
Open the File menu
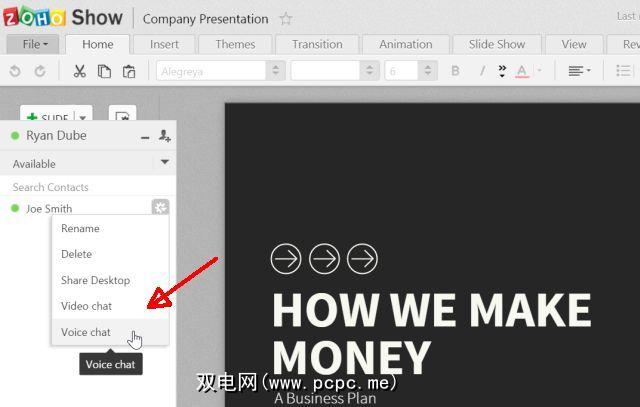click(34, 44)
